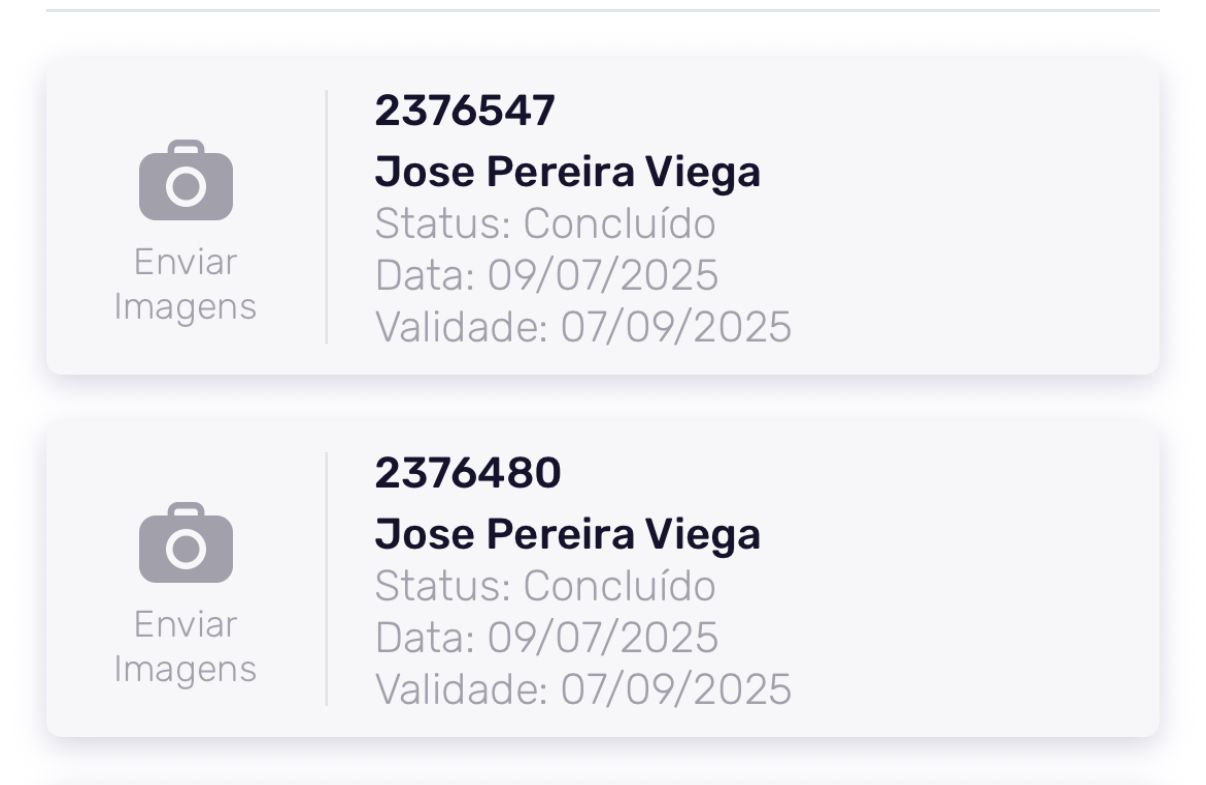Tap the Data 09/07/2025 line in card 2376547
Image resolution: width=1206 pixels, height=785 pixels.
[546, 275]
